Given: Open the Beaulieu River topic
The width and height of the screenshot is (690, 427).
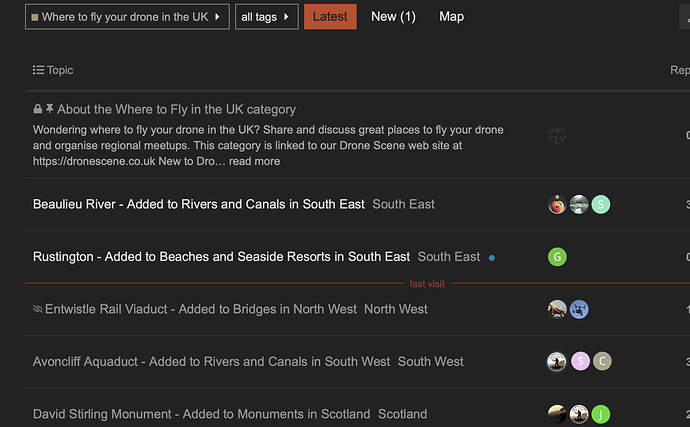Looking at the screenshot, I should [x=199, y=204].
